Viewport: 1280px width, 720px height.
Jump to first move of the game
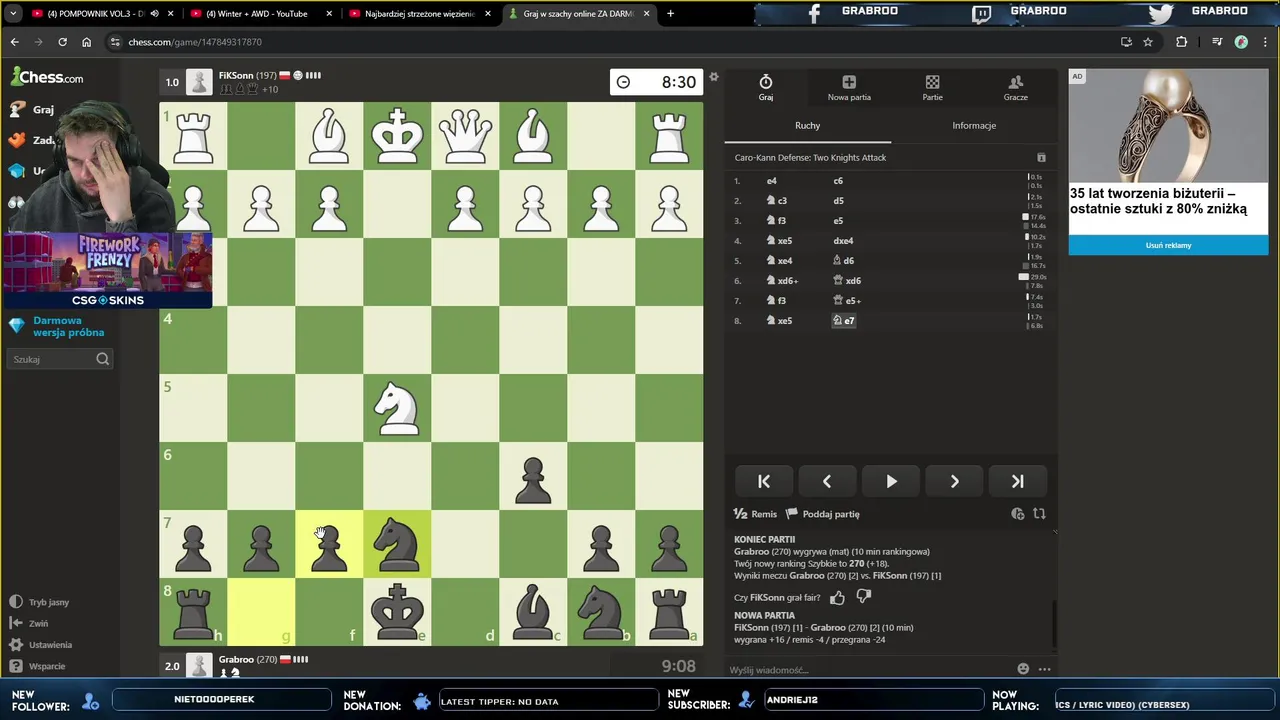[764, 481]
